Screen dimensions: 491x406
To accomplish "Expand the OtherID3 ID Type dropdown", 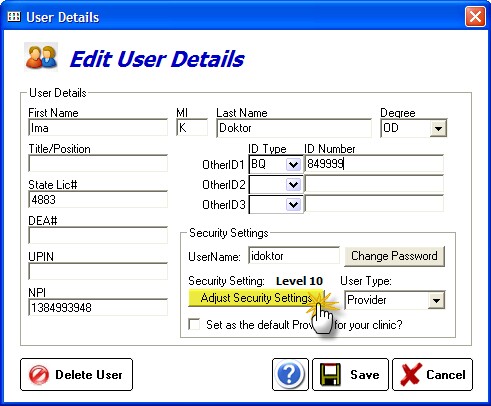I will [293, 204].
